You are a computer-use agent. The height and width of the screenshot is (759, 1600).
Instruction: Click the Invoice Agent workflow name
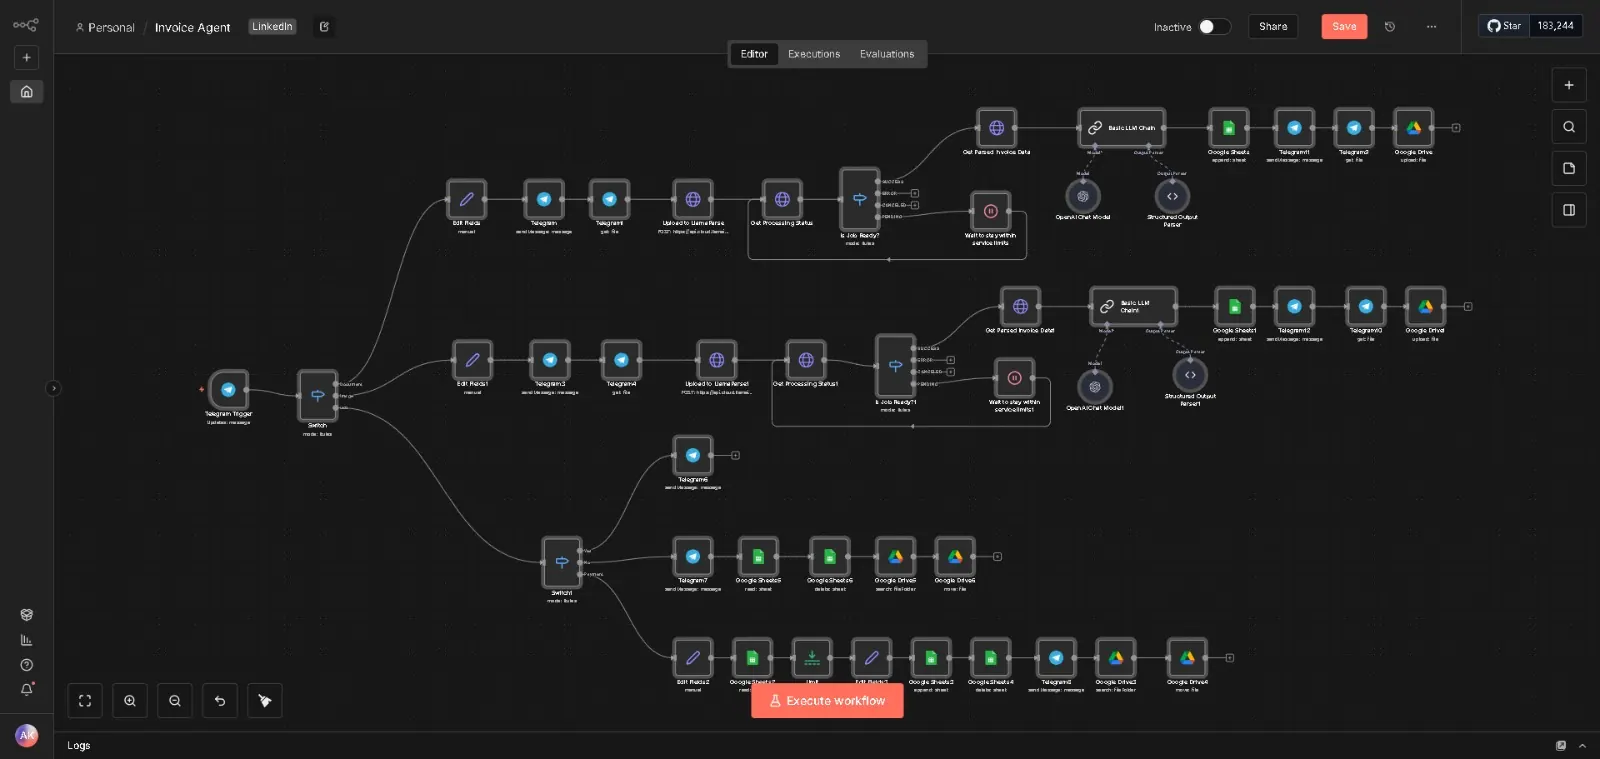[192, 27]
